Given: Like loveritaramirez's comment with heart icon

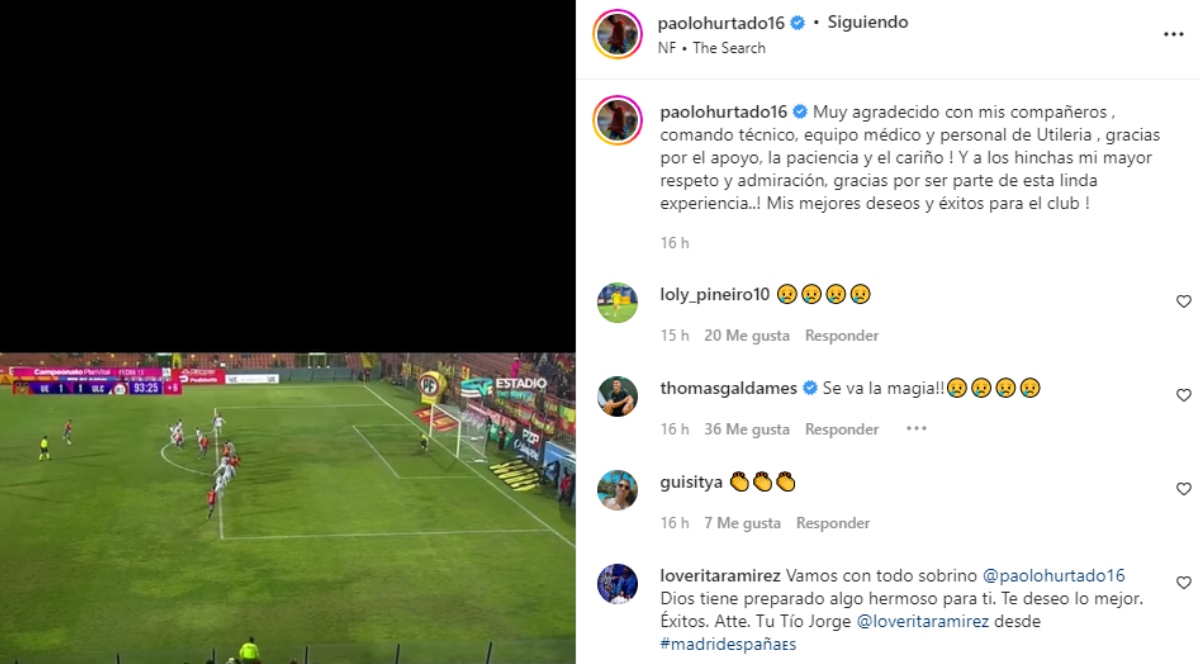Looking at the screenshot, I should click(x=1183, y=582).
